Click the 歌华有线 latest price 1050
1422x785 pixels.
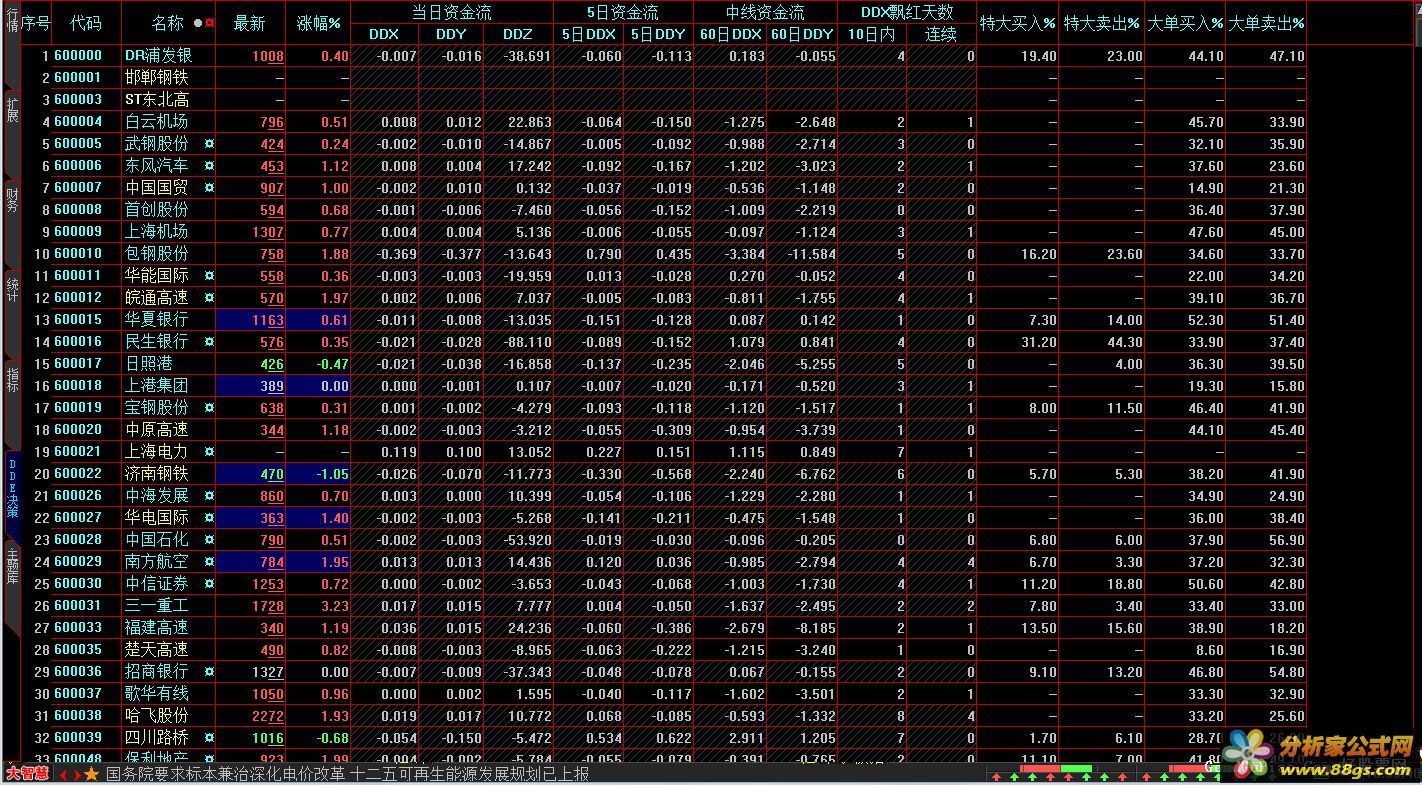pyautogui.click(x=268, y=694)
